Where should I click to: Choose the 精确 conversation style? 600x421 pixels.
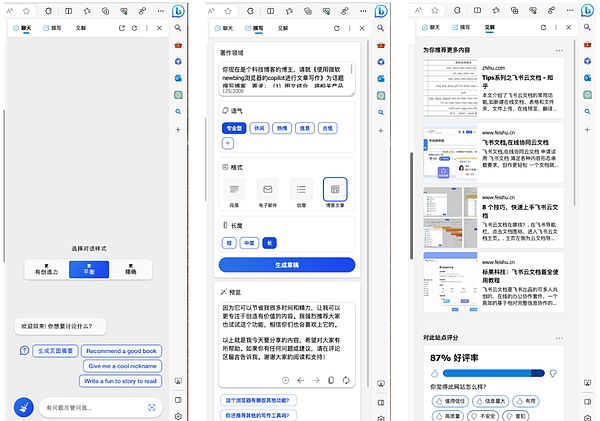coord(131,268)
